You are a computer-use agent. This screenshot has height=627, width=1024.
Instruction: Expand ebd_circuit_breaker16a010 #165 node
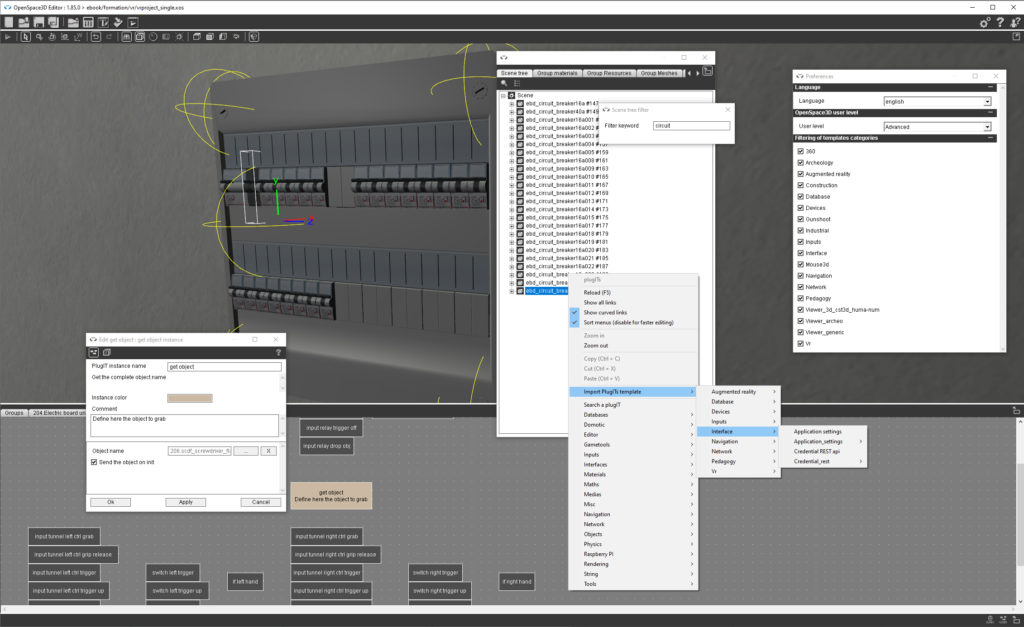pyautogui.click(x=512, y=177)
